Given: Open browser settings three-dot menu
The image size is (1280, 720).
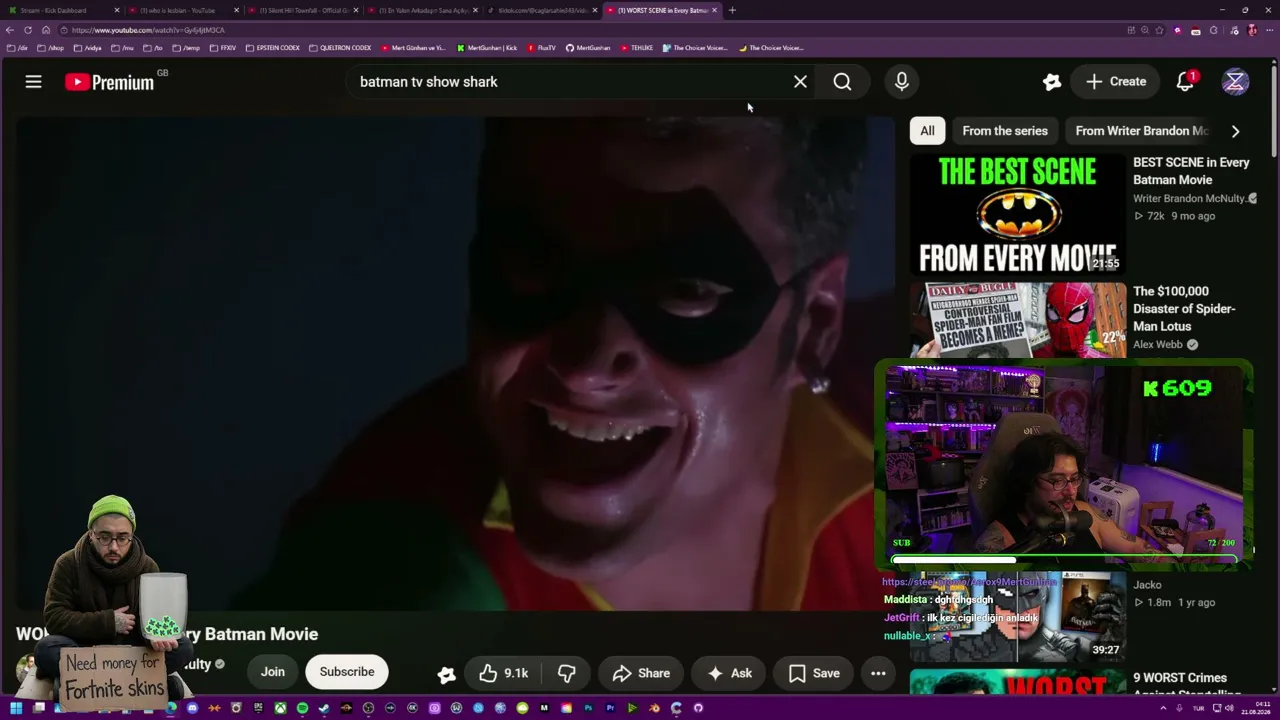Looking at the screenshot, I should click(1269, 30).
